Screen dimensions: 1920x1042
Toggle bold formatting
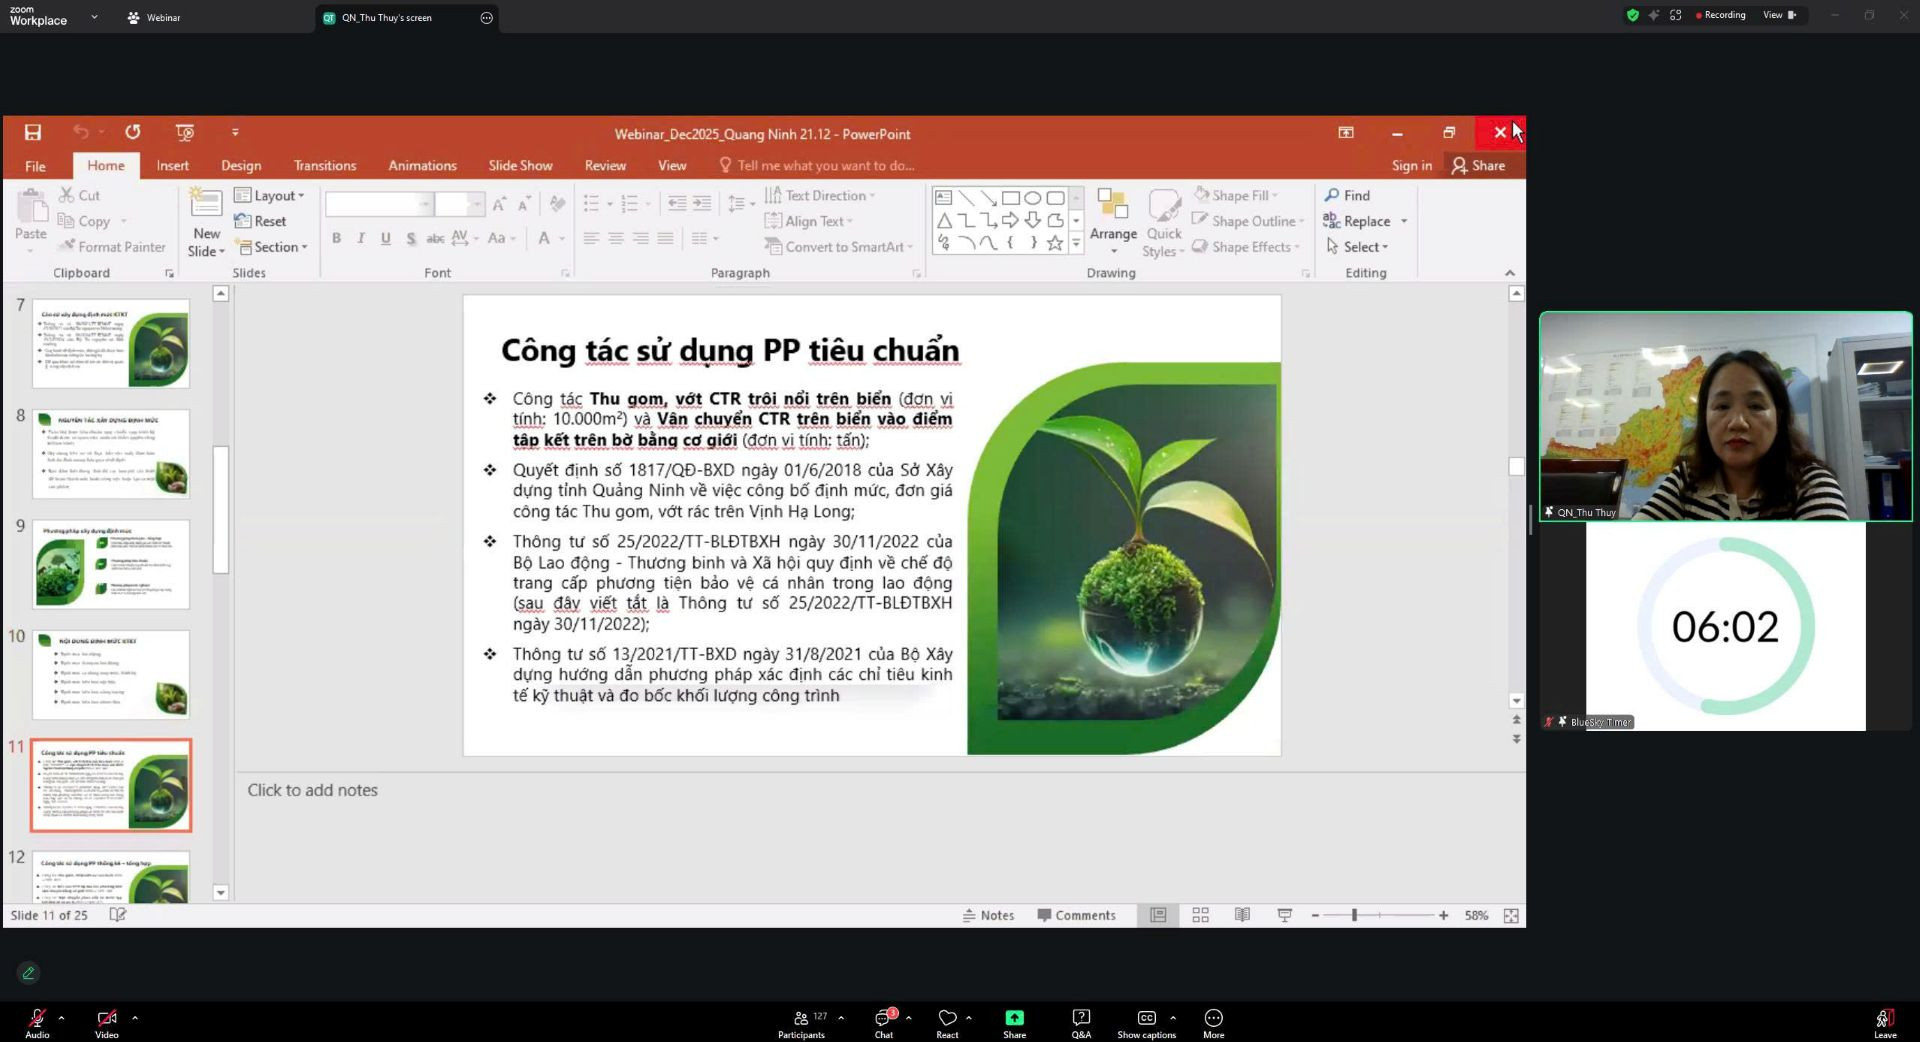point(336,238)
